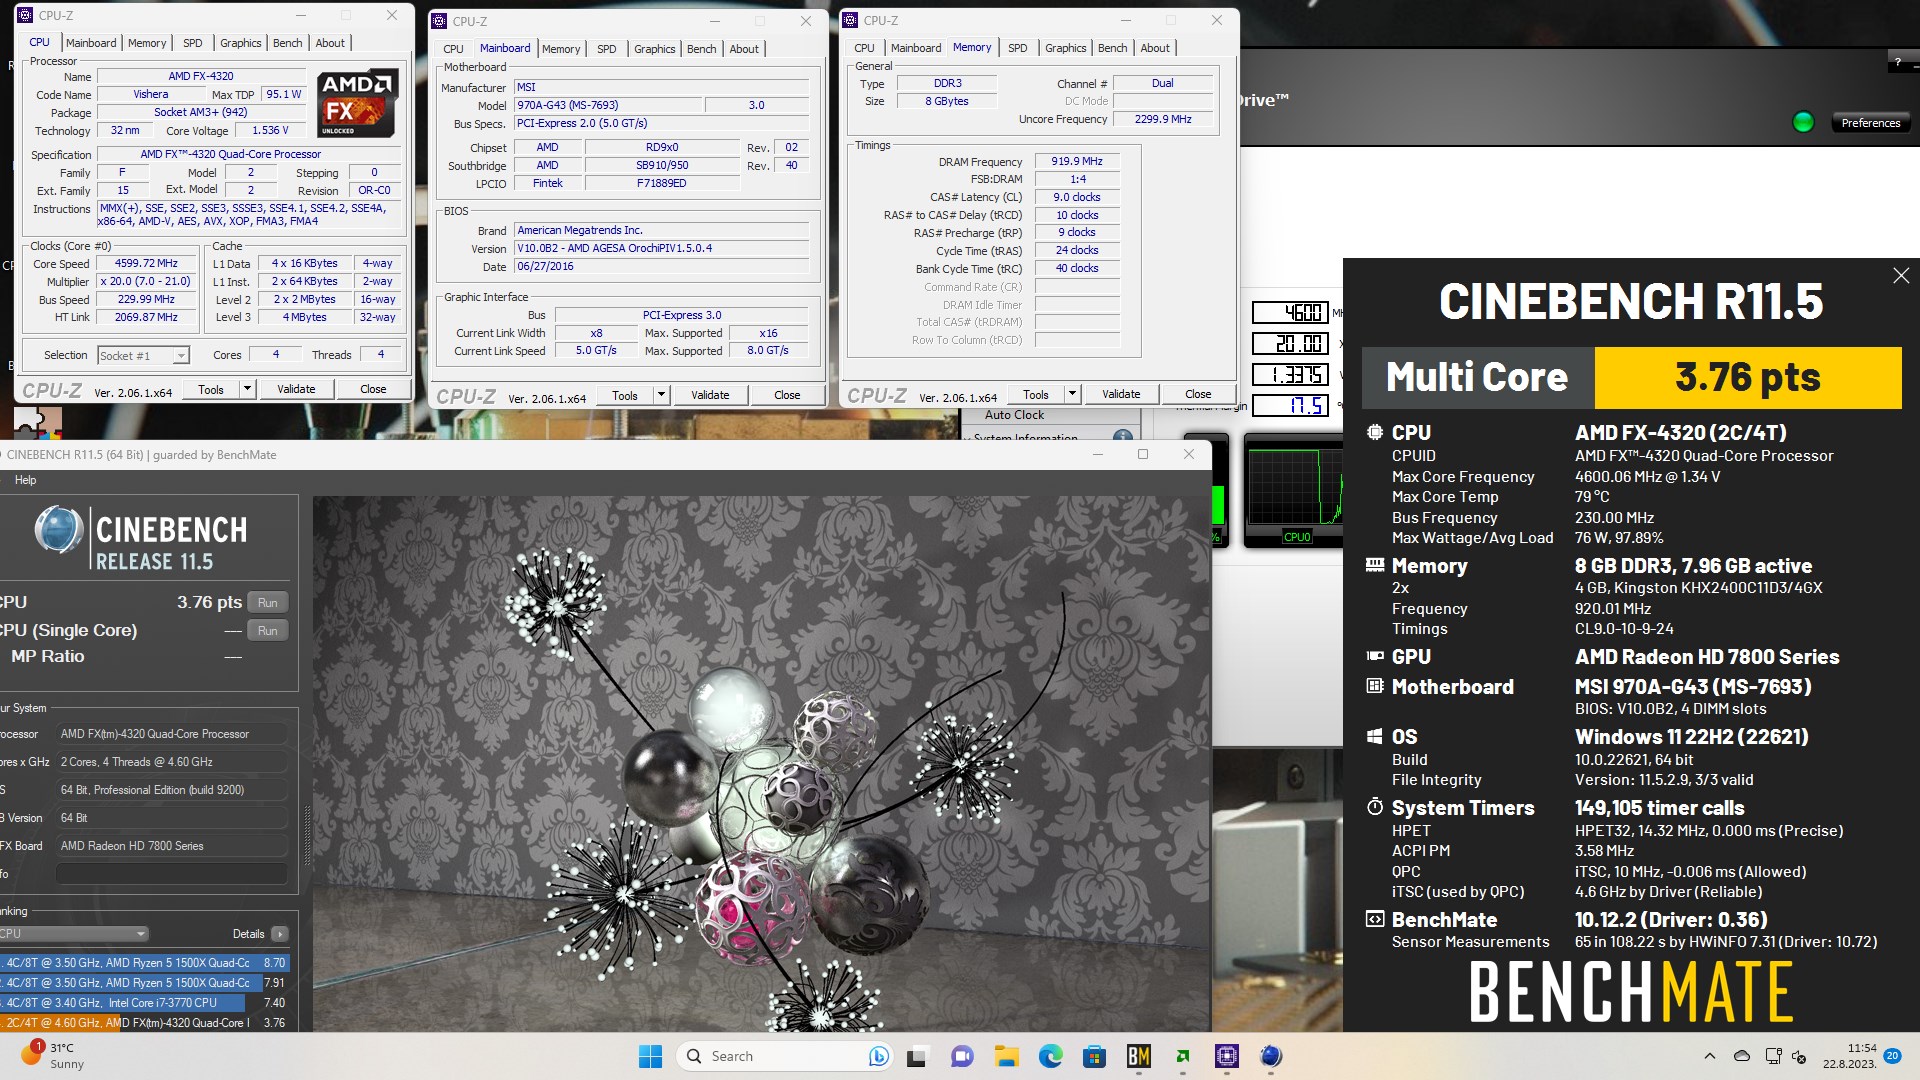Image resolution: width=1920 pixels, height=1080 pixels.
Task: Switch to CPU-Z via its taskbar icon
Action: (1227, 1056)
